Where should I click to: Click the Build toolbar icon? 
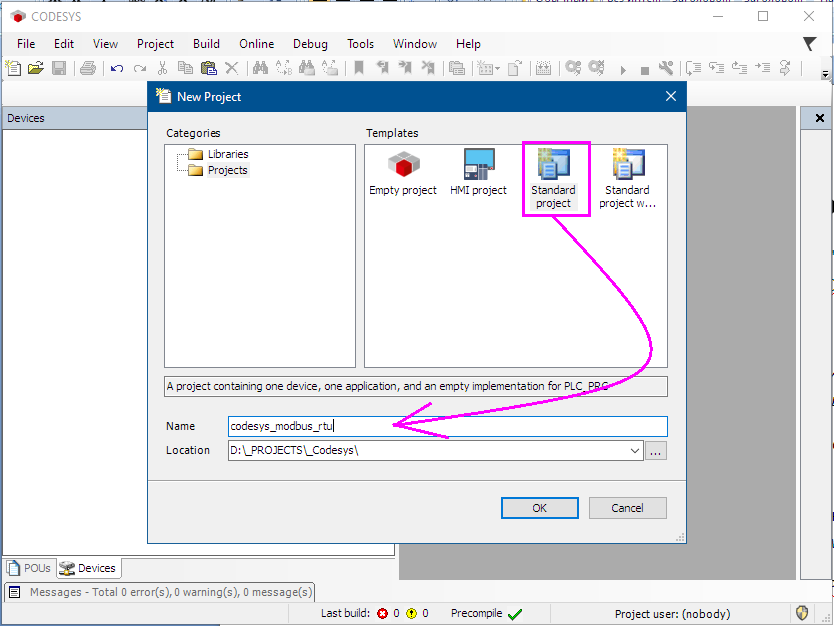point(543,68)
